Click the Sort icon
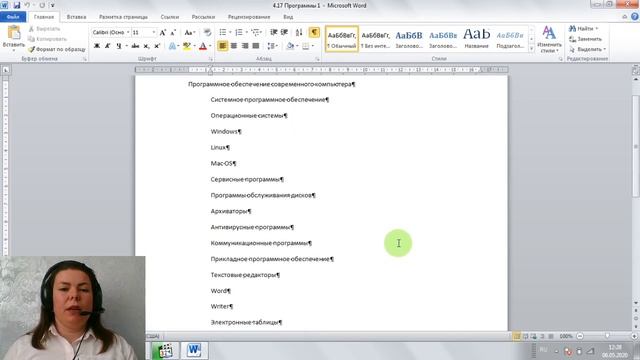 (299, 32)
